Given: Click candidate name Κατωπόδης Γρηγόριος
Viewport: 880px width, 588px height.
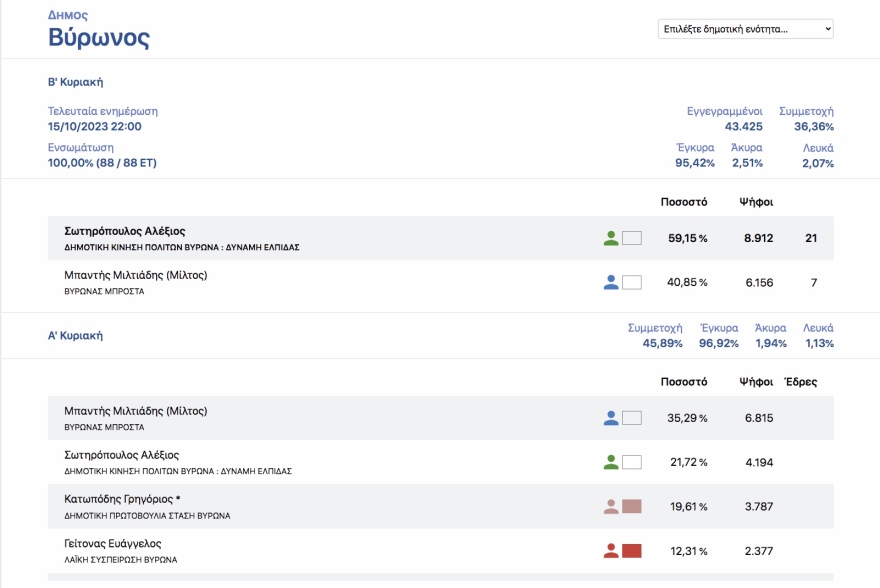Looking at the screenshot, I should click(122, 499).
